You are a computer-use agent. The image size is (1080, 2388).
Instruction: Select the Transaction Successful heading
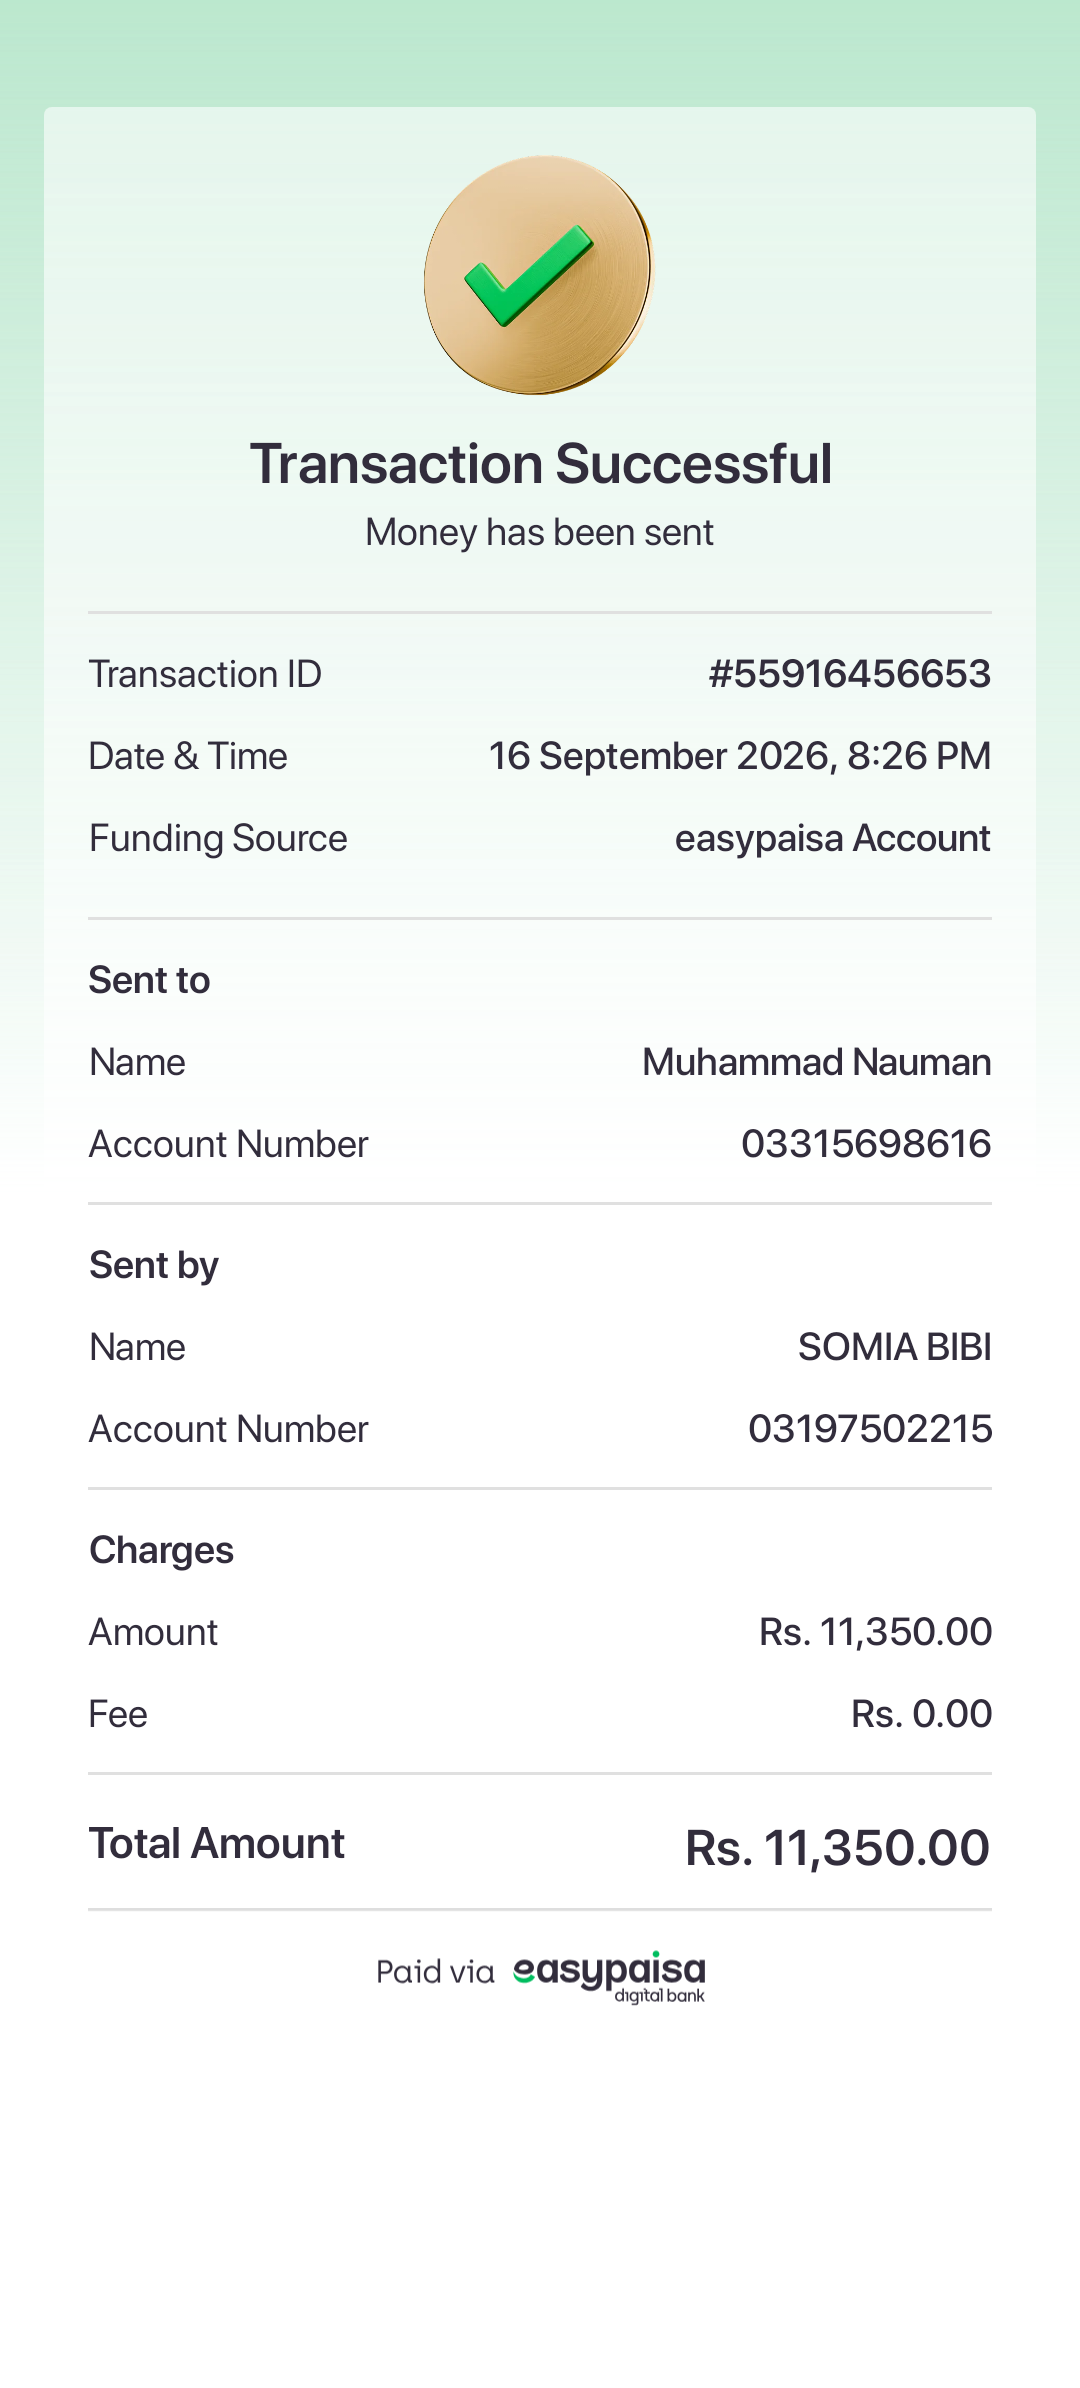pos(541,464)
